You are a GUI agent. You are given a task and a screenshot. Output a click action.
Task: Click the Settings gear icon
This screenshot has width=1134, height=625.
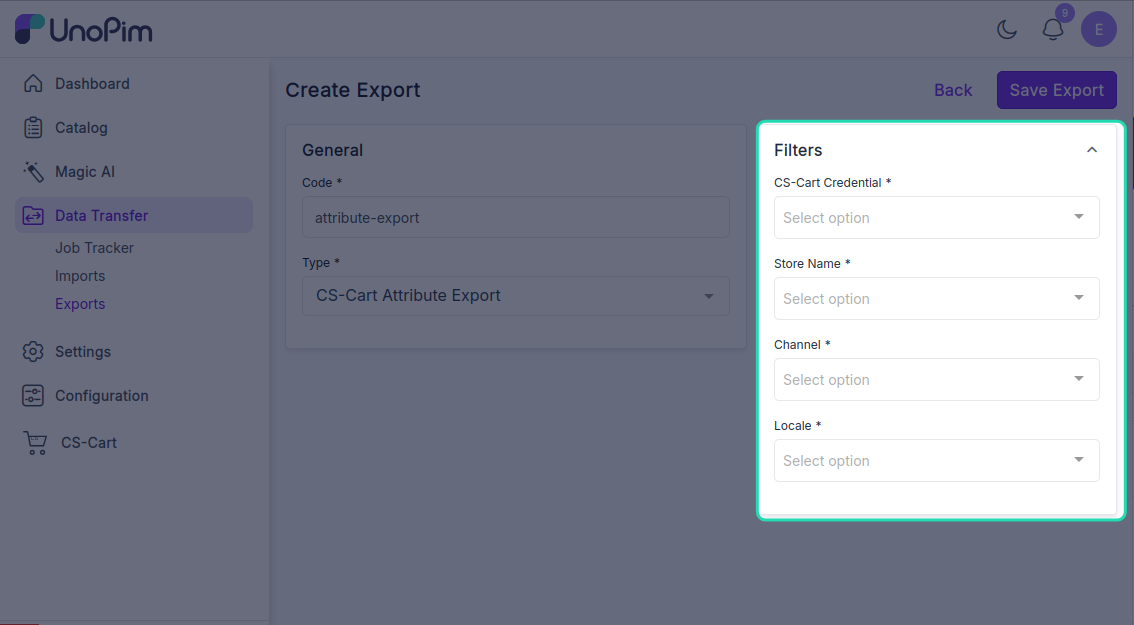click(x=33, y=352)
